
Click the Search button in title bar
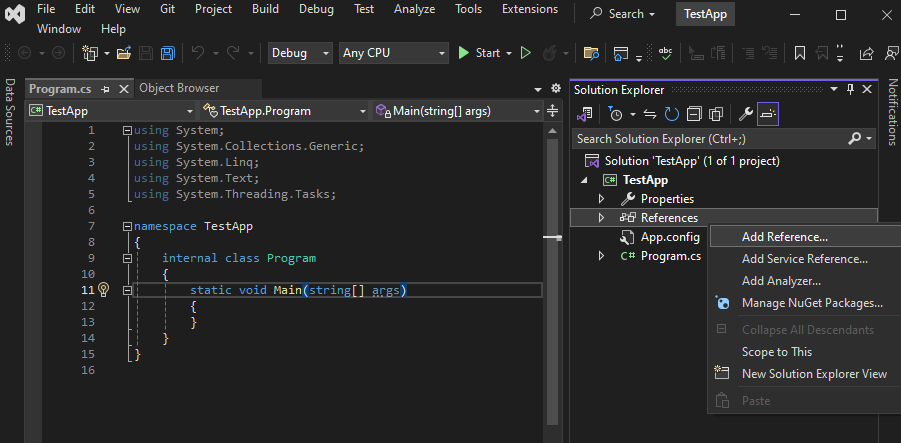pos(623,14)
